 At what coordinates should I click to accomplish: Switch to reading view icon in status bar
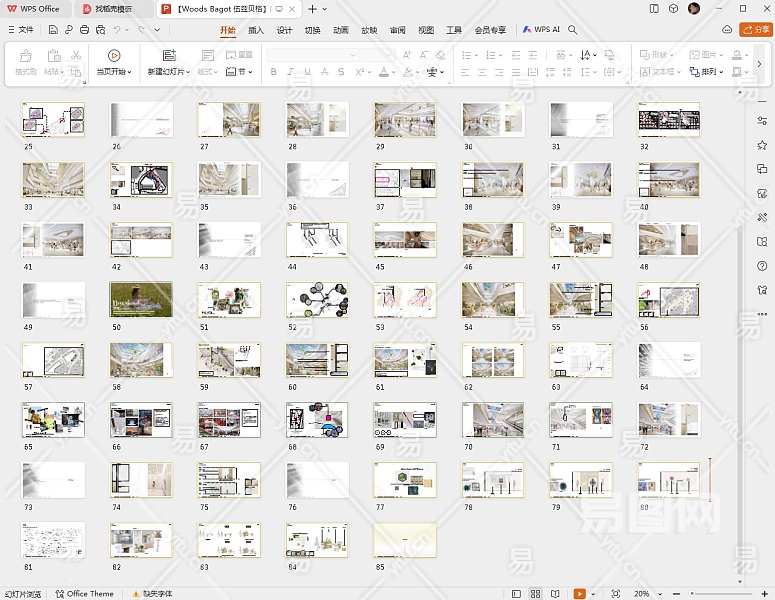click(555, 593)
